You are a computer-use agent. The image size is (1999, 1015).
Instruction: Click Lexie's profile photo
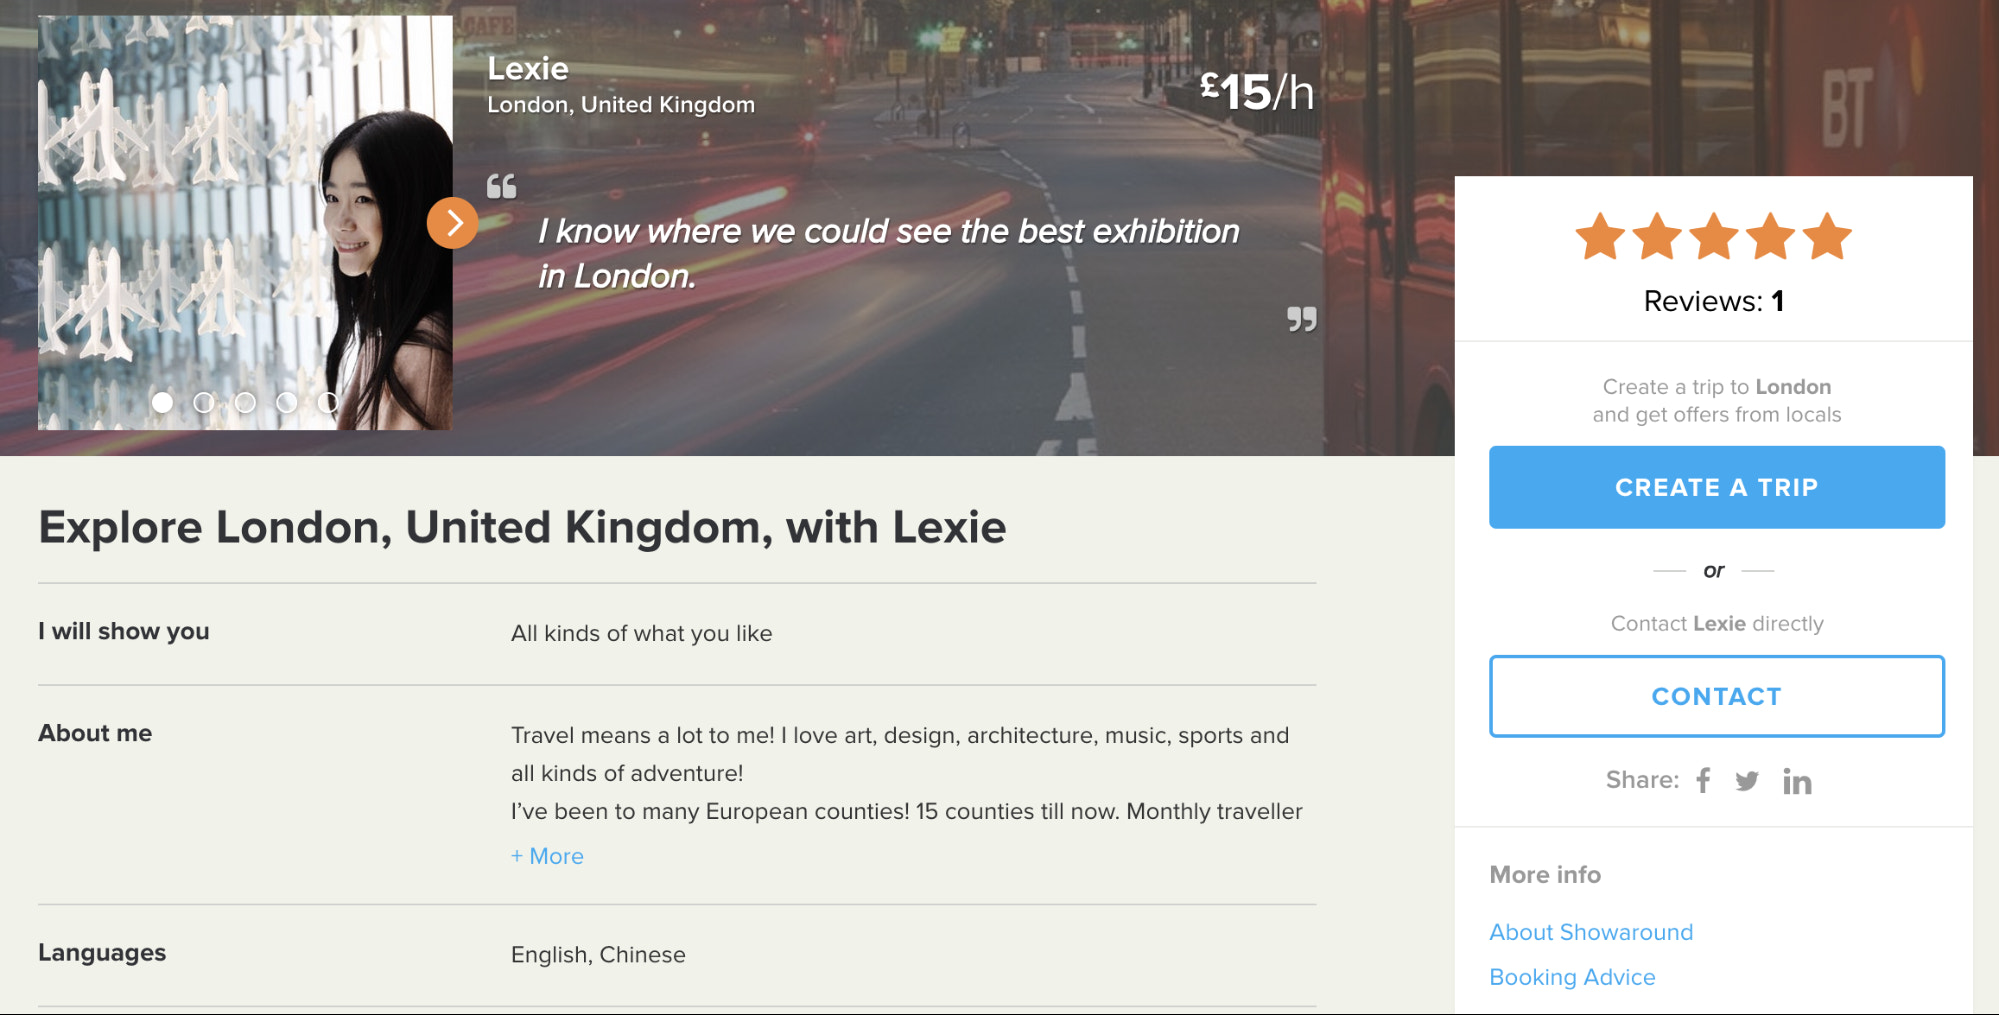pyautogui.click(x=245, y=222)
